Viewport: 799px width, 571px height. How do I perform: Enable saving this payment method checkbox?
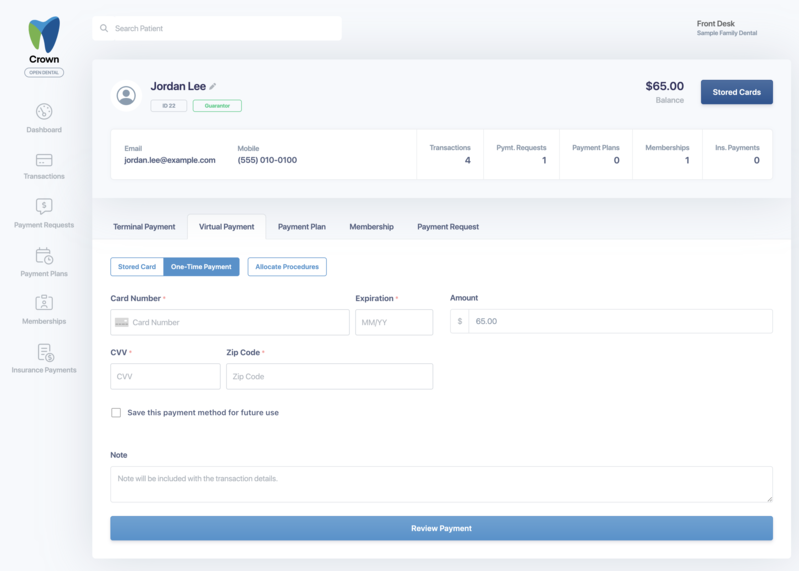(x=116, y=413)
